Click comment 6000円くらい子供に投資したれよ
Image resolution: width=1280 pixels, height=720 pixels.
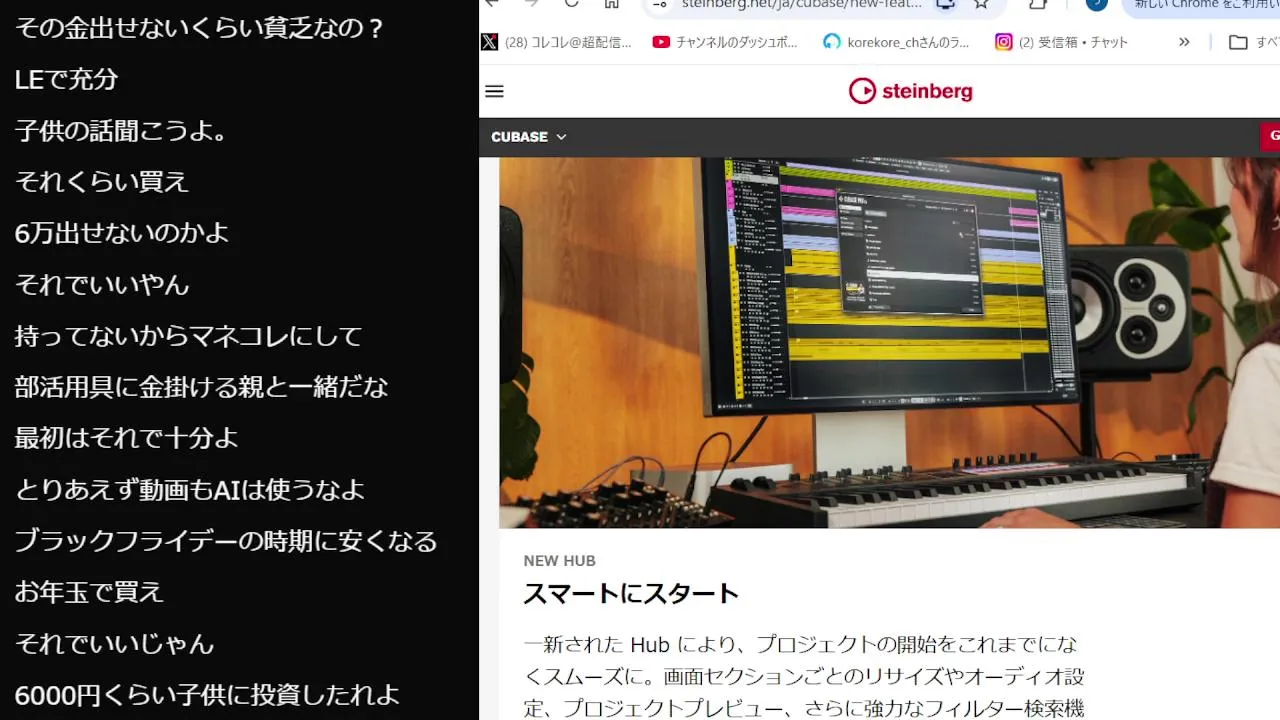(x=207, y=695)
